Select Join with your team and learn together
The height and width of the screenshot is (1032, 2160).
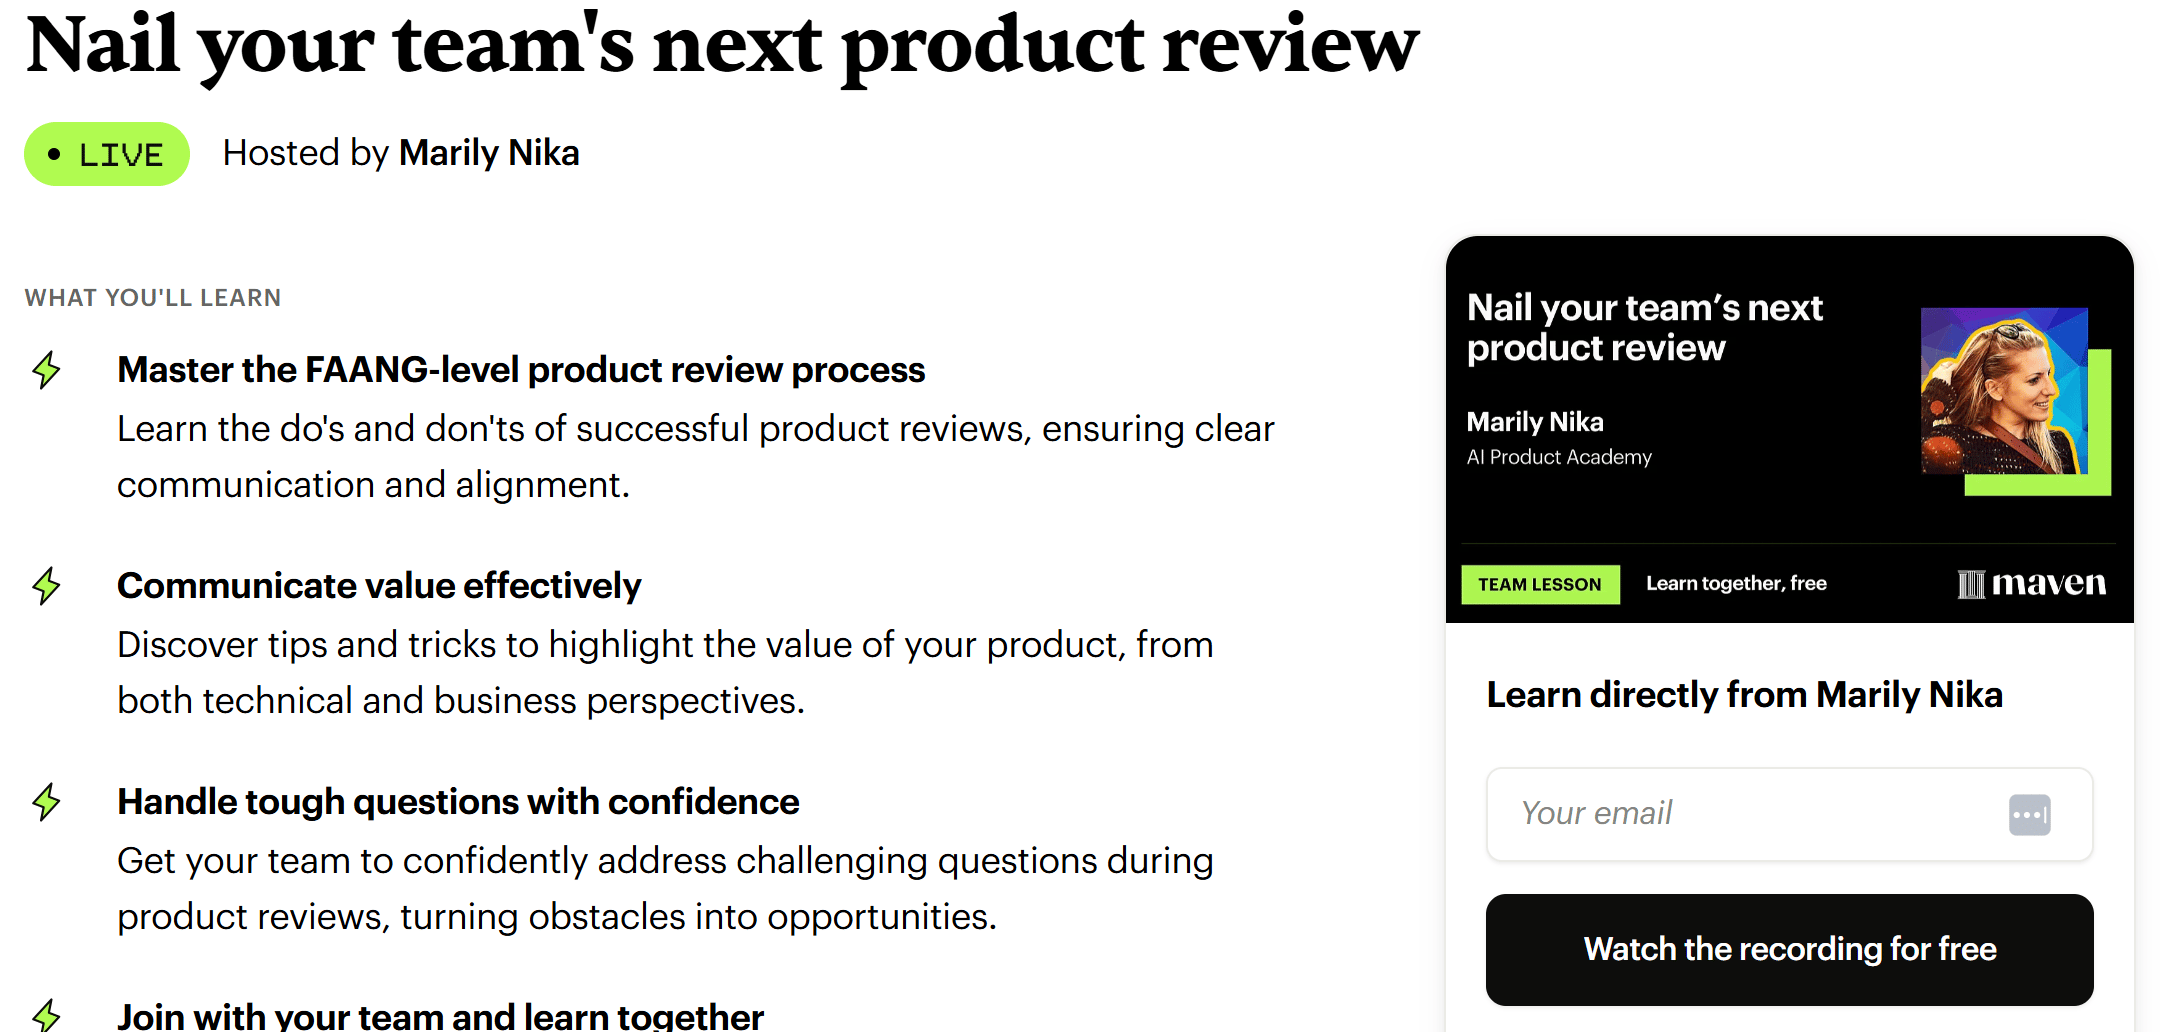440,1016
